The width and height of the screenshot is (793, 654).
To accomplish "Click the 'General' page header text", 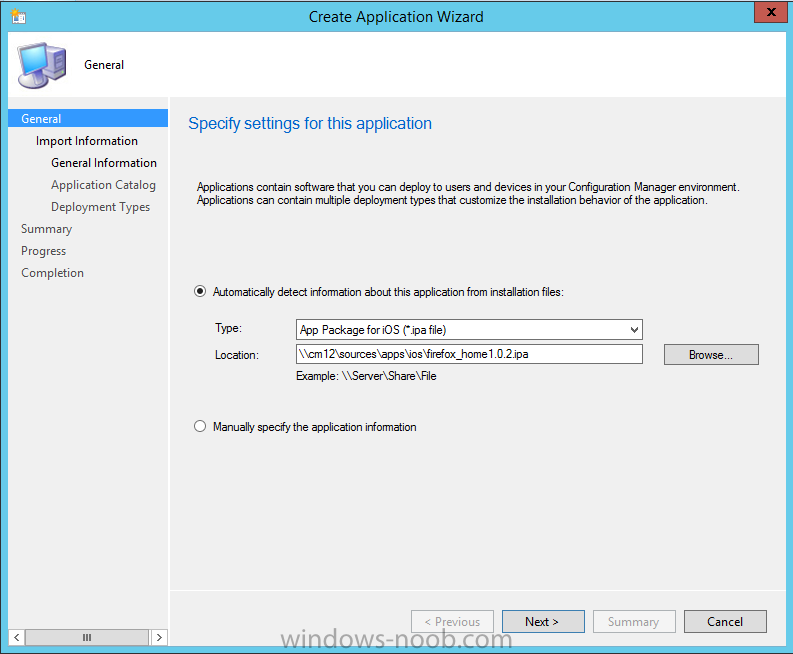I will pos(104,65).
